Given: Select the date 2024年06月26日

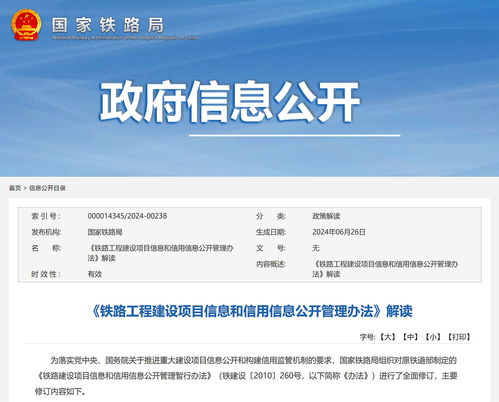Looking at the screenshot, I should pos(339,232).
